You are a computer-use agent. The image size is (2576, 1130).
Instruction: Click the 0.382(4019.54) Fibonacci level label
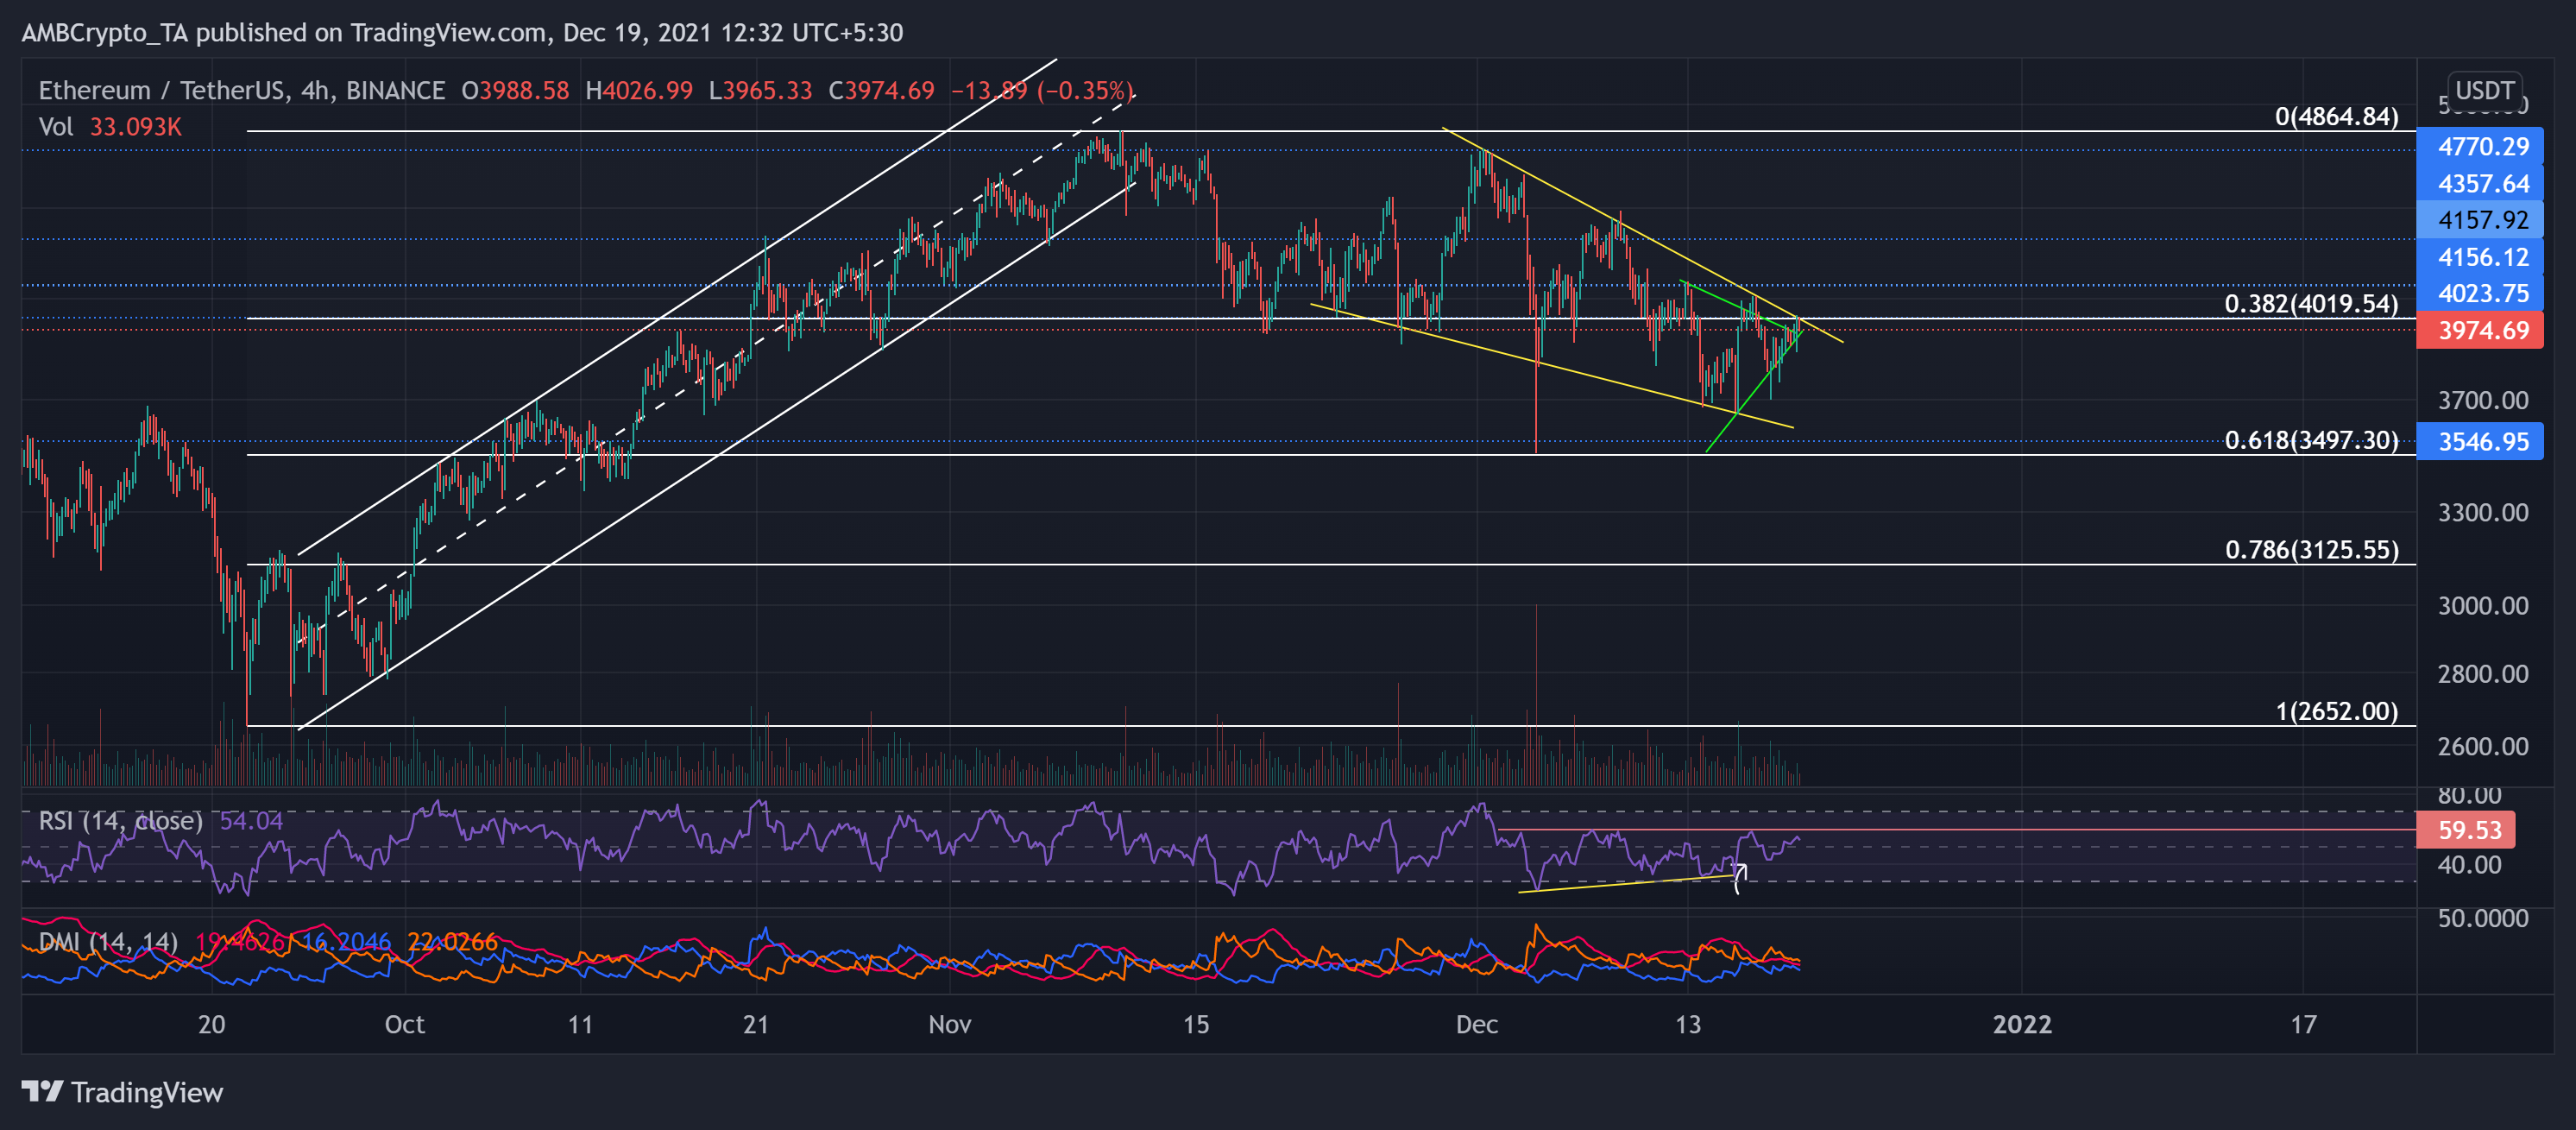click(2310, 304)
